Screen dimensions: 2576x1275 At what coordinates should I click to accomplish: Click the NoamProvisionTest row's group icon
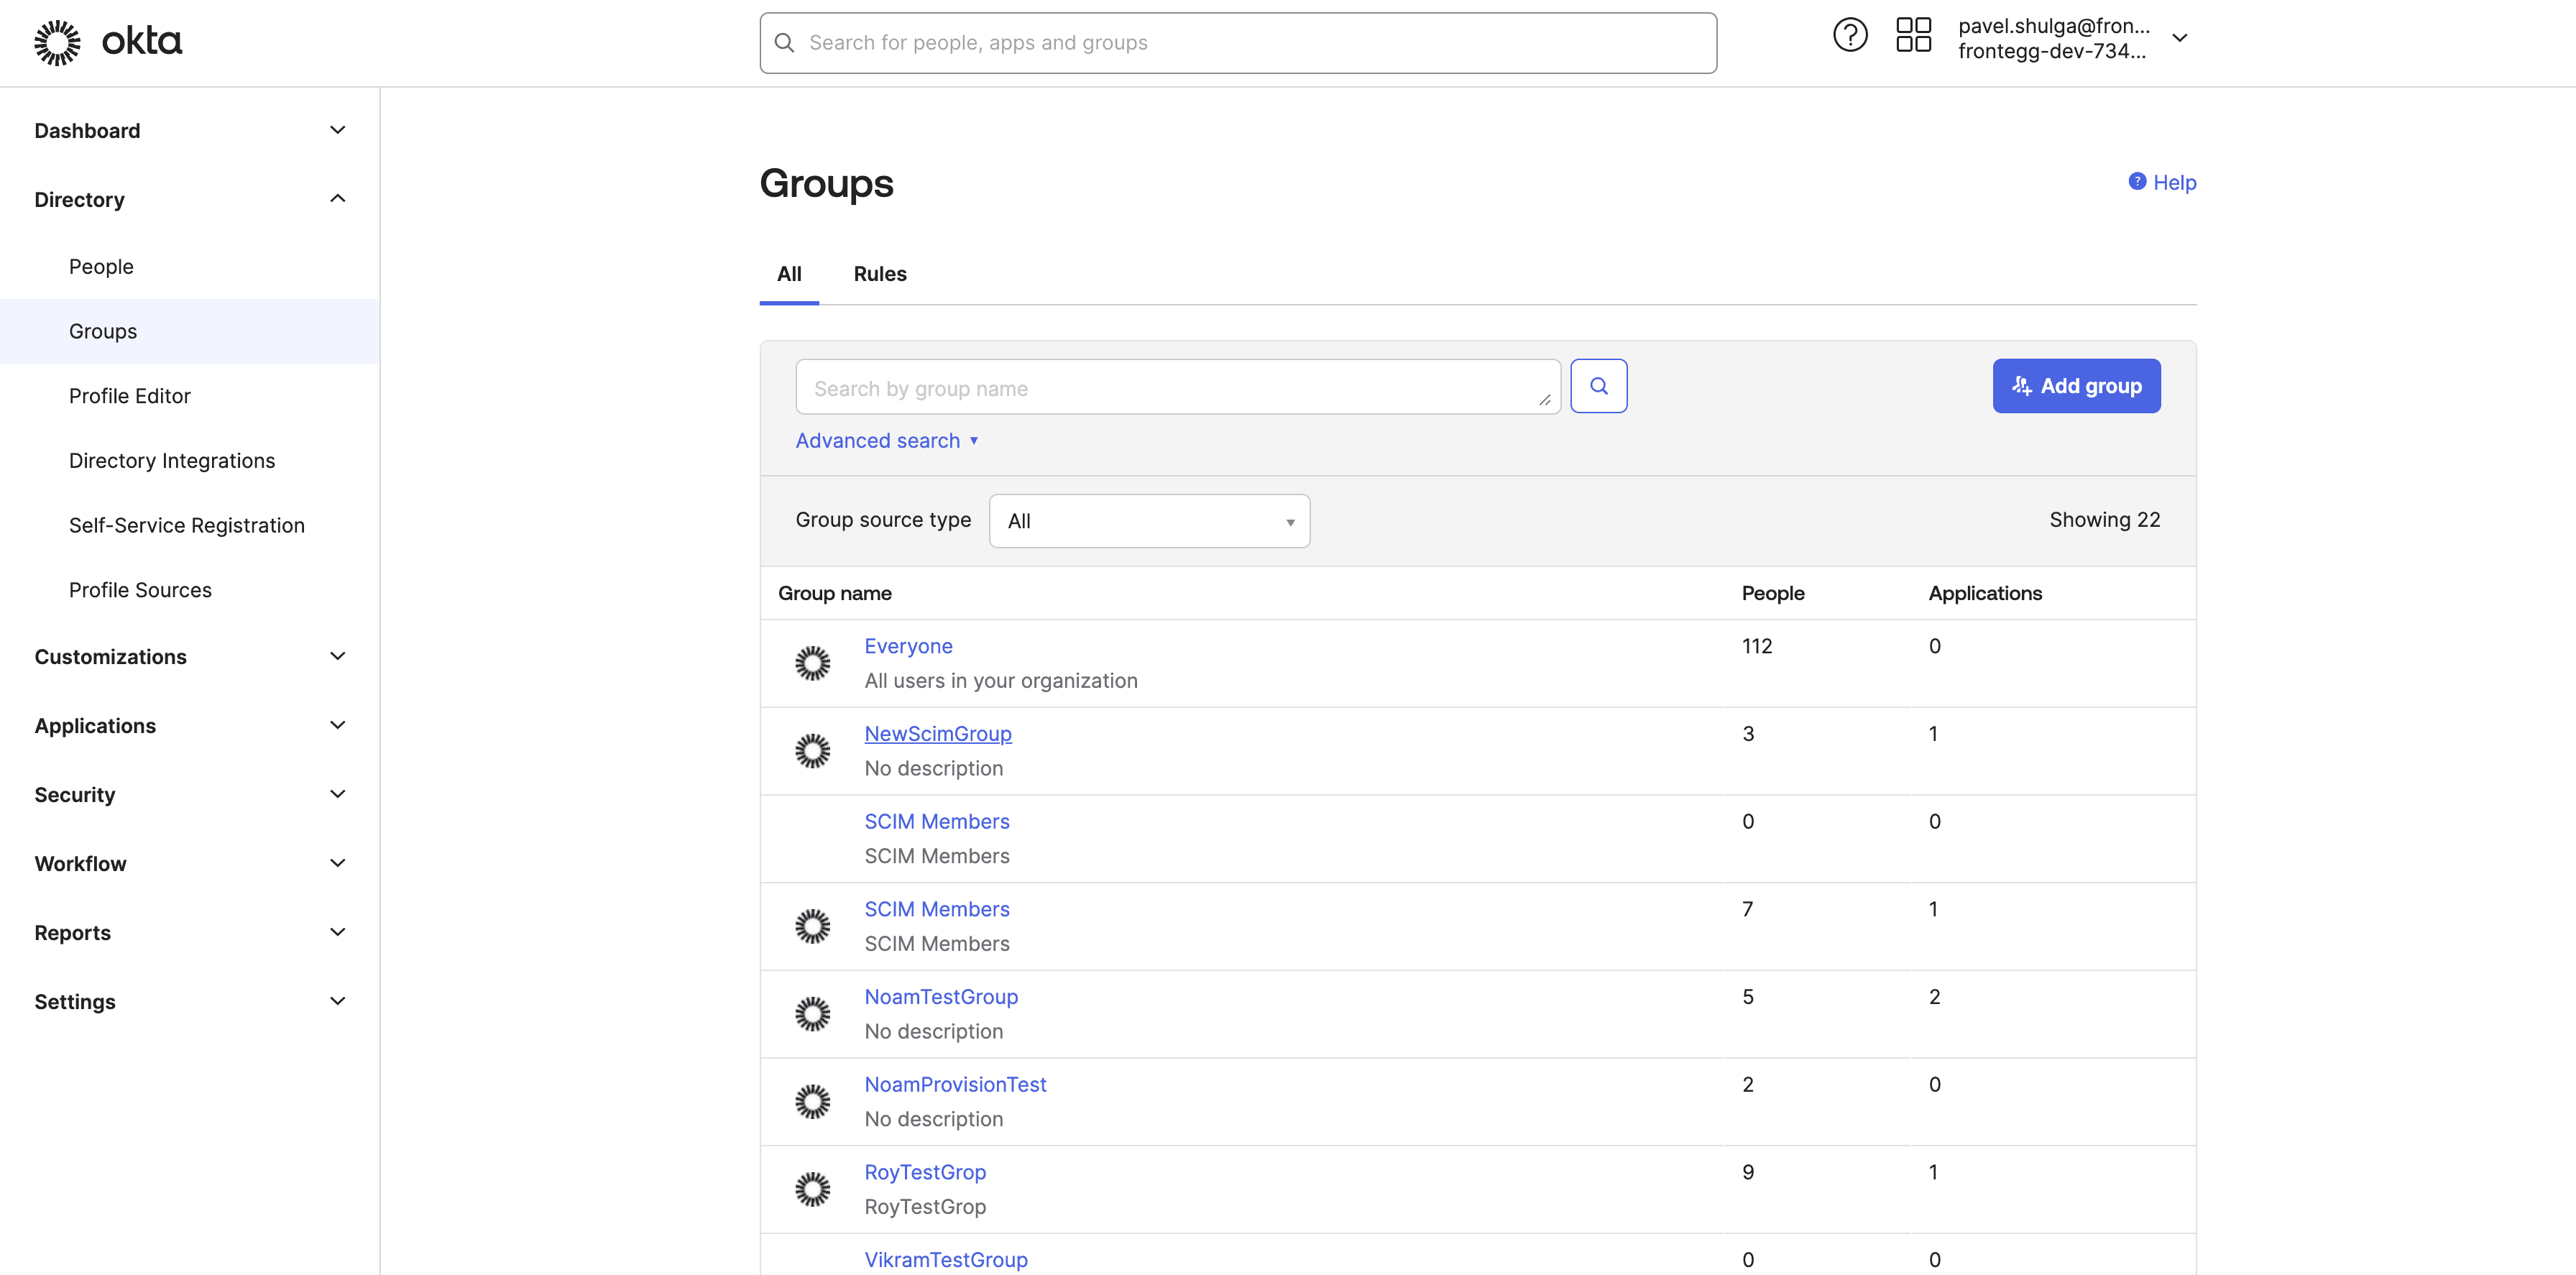click(x=812, y=1102)
